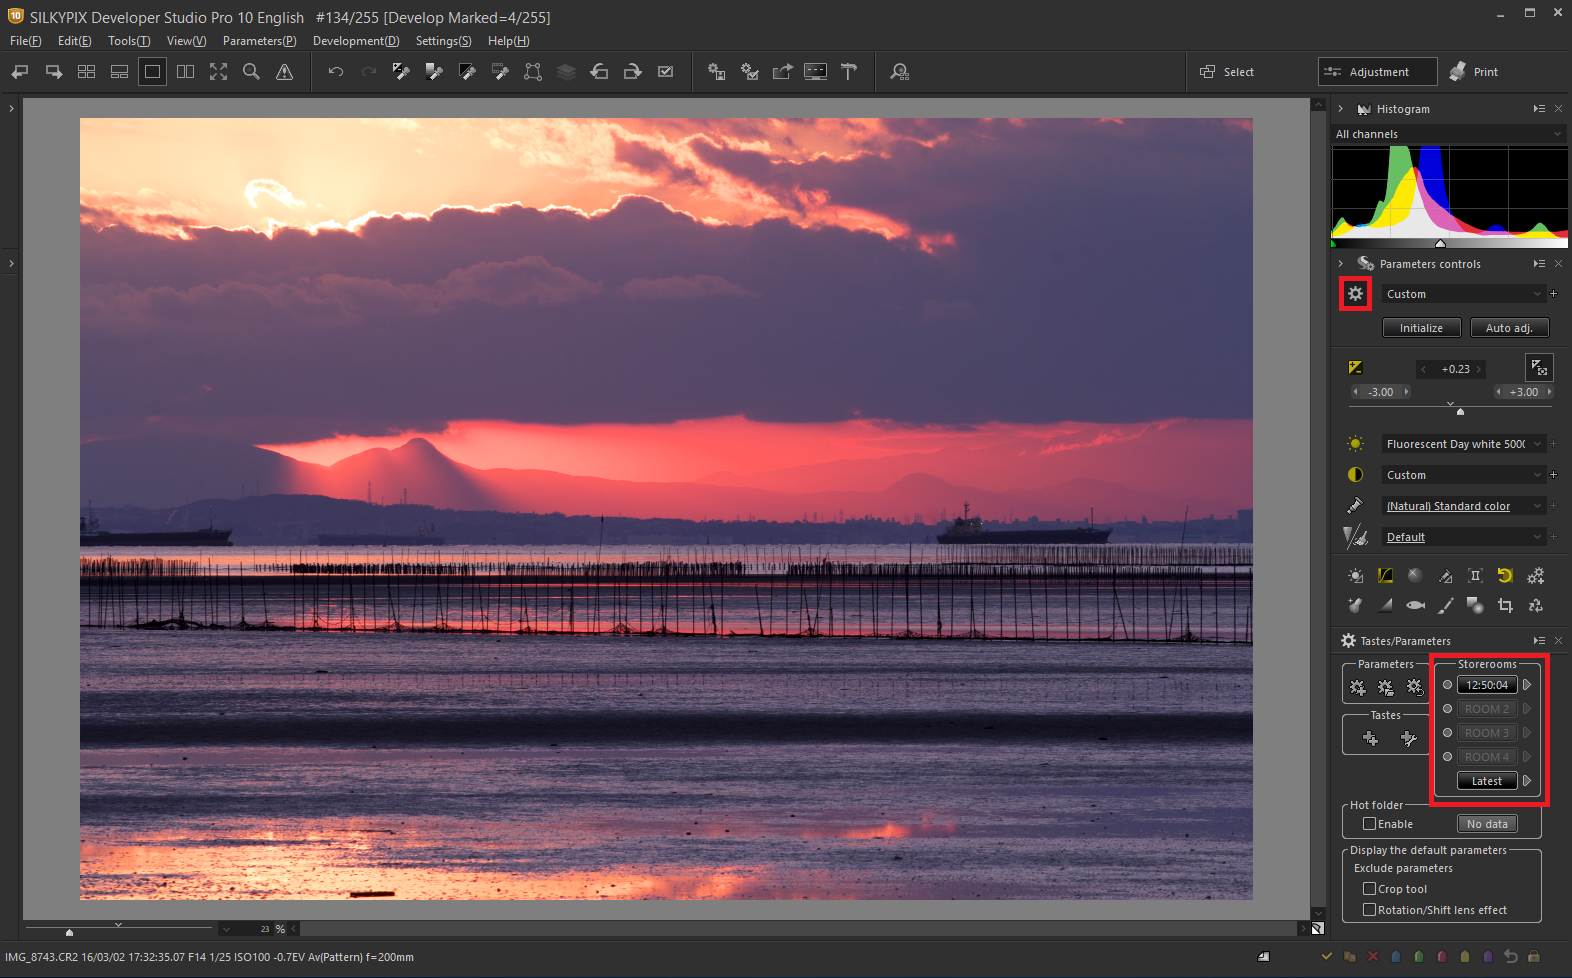Open the All channels histogram dropdown
Viewport: 1572px width, 978px height.
(1449, 134)
